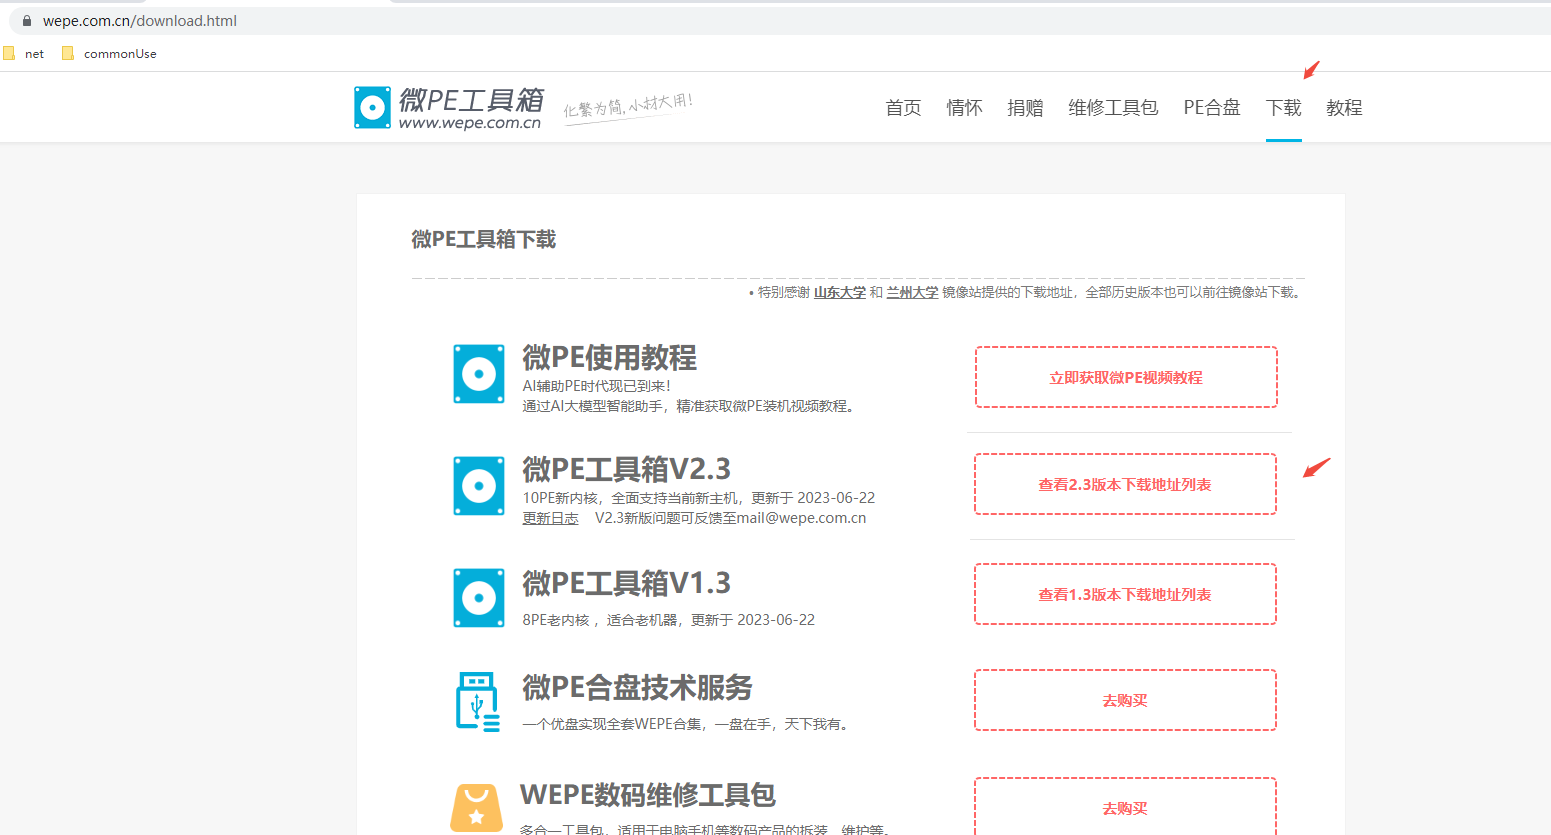This screenshot has height=835, width=1551.
Task: Click the 微PE合盘技术服务 heading
Action: tap(637, 687)
